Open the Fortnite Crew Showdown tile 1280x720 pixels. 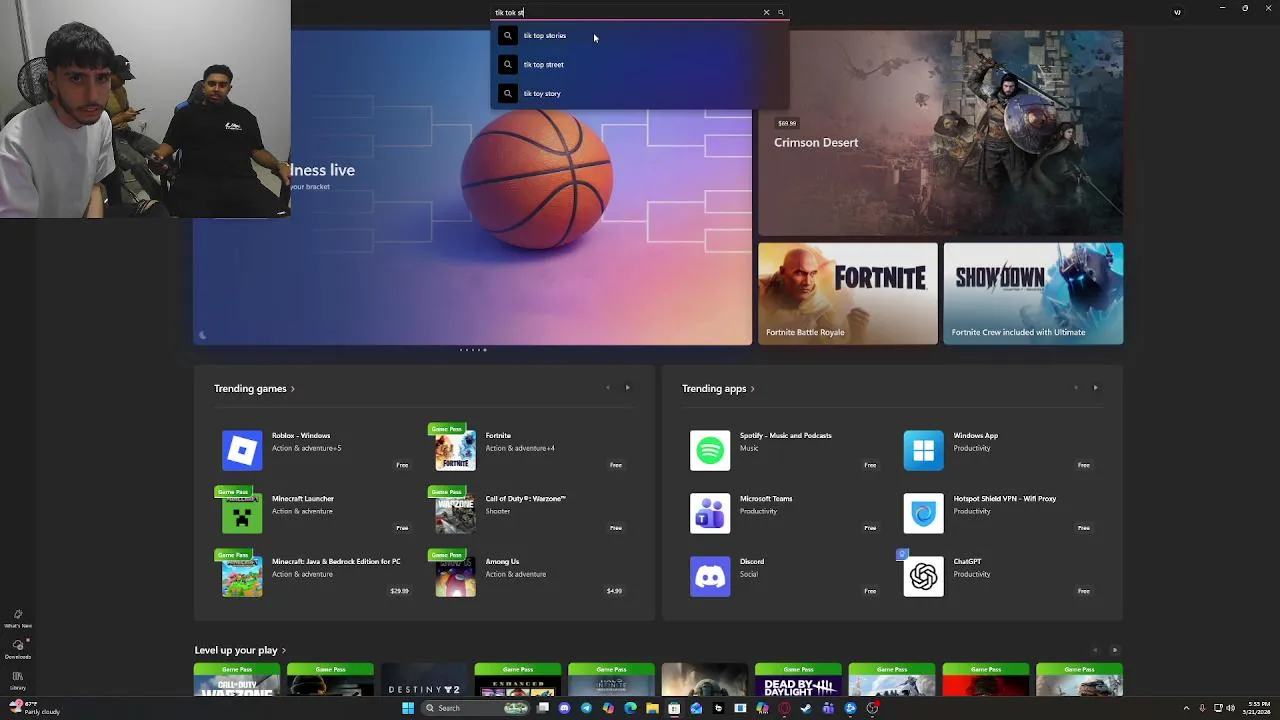coord(1033,294)
